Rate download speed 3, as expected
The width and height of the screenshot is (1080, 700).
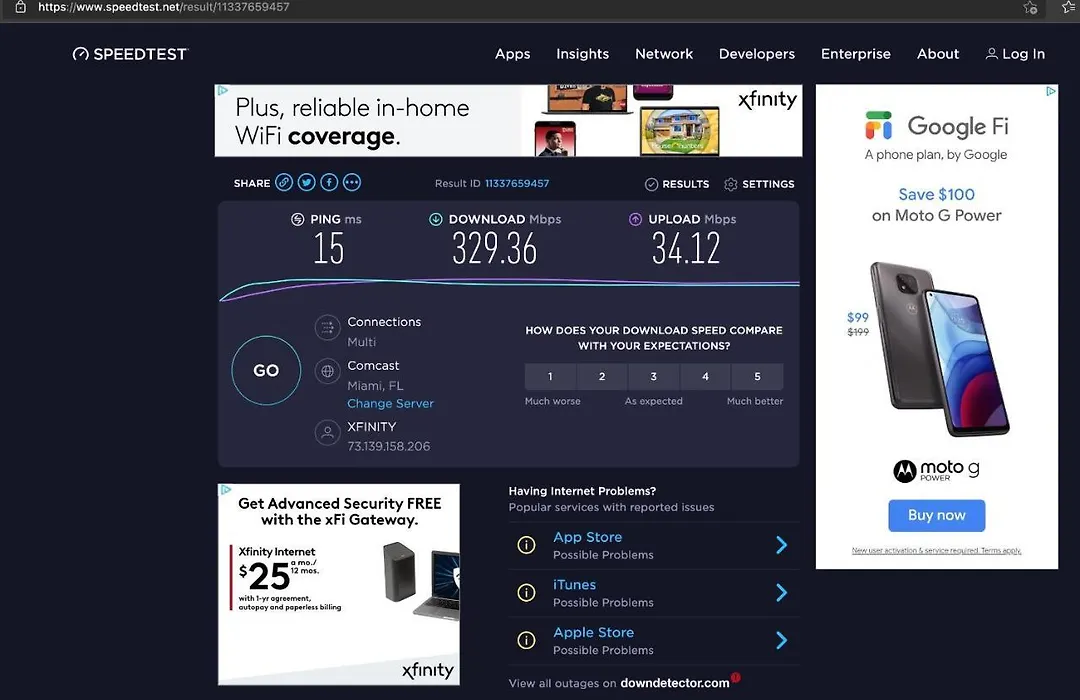coord(654,376)
